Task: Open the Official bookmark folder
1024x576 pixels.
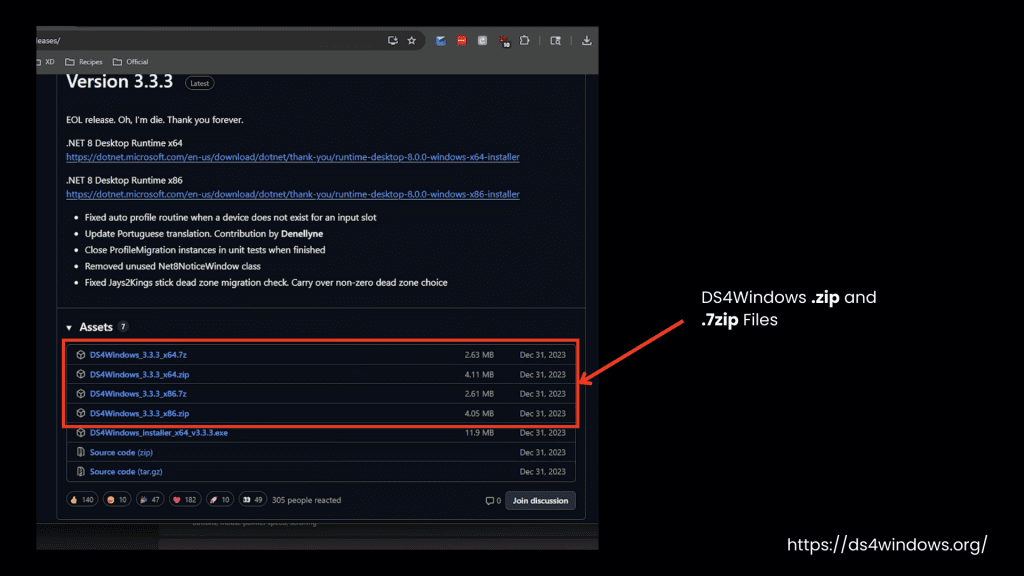Action: click(131, 62)
